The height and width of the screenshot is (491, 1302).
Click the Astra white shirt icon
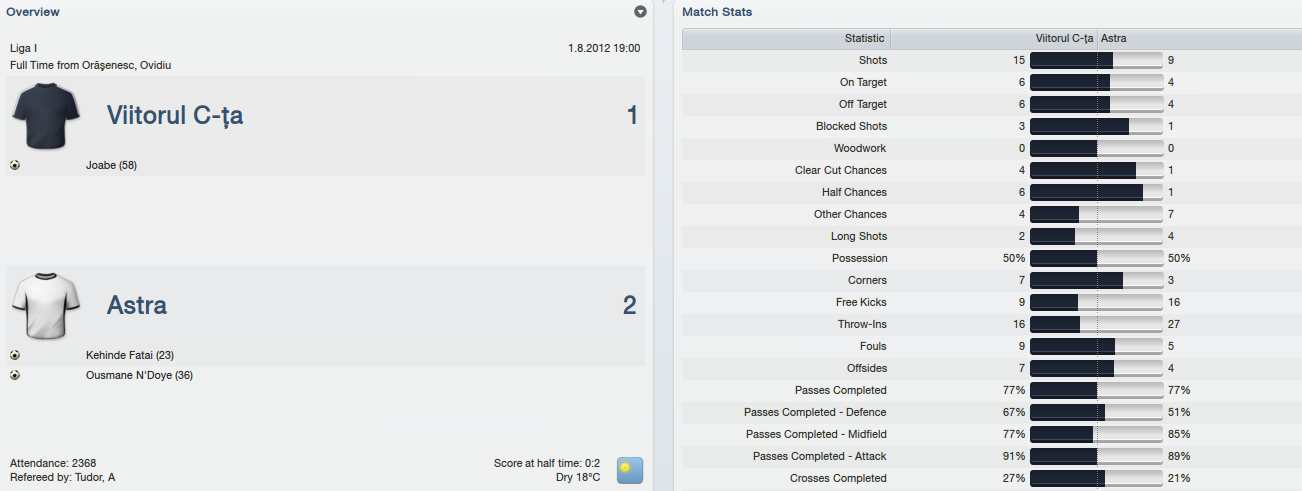click(46, 305)
